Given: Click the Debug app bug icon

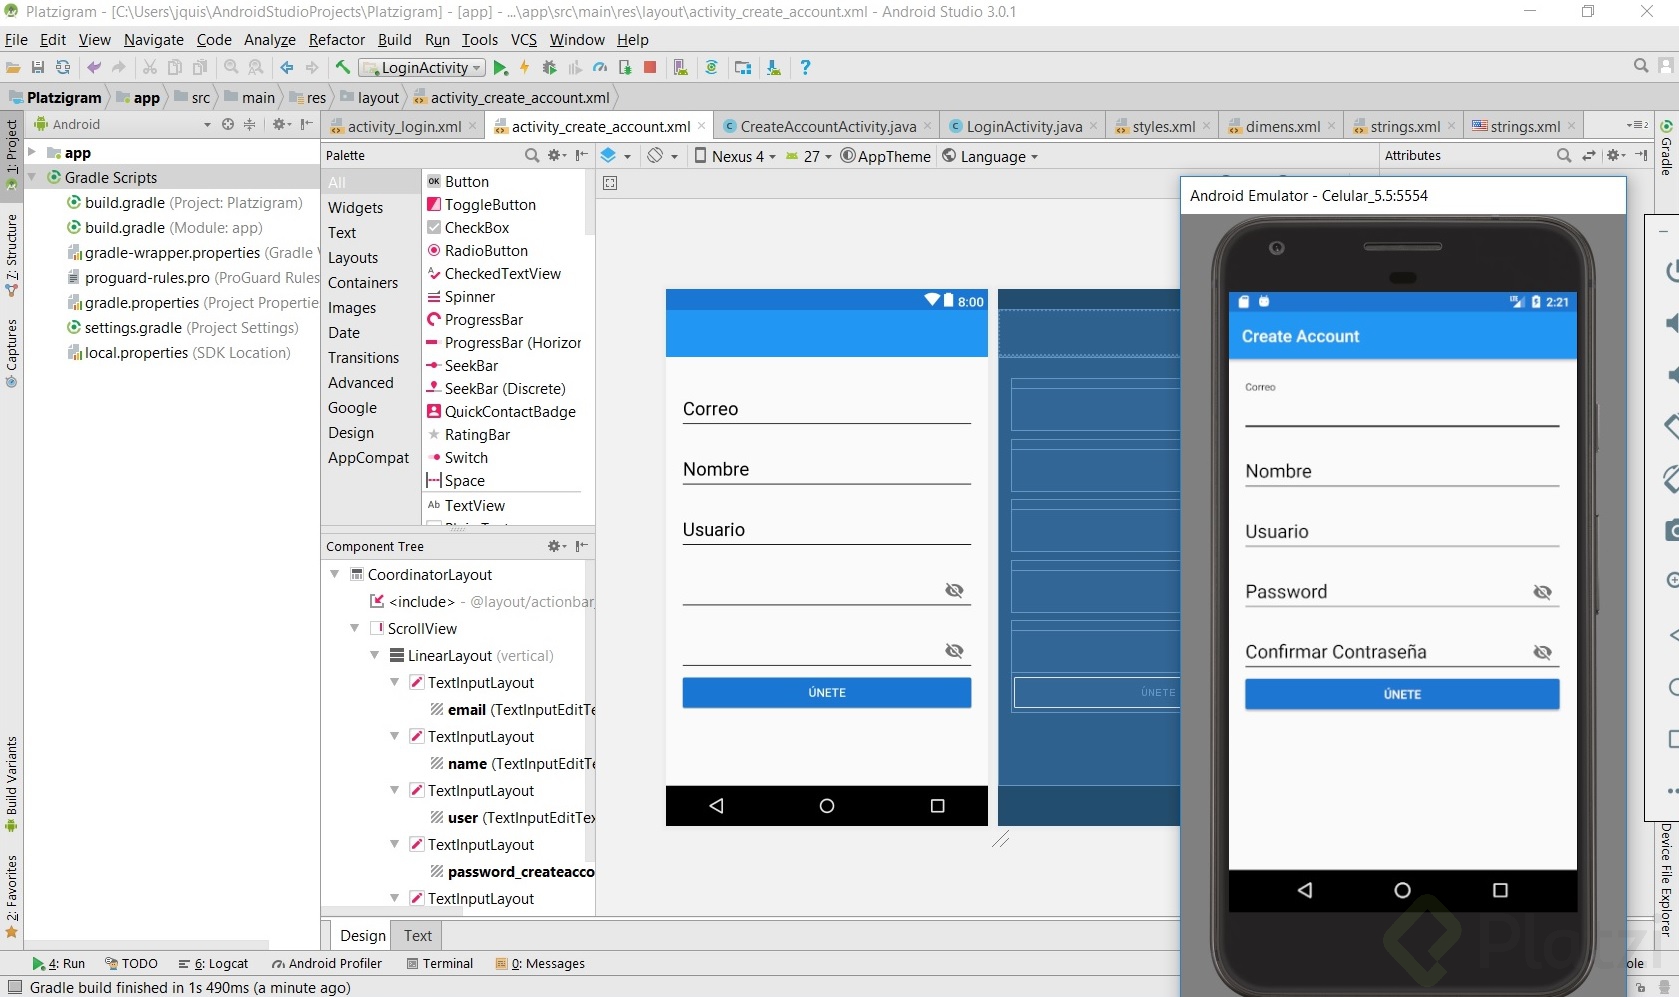Looking at the screenshot, I should 549,68.
